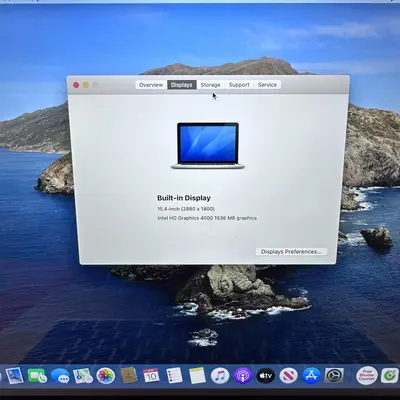Screen dimensions: 400x400
Task: Open Contacts book in the dock
Action: click(x=129, y=375)
